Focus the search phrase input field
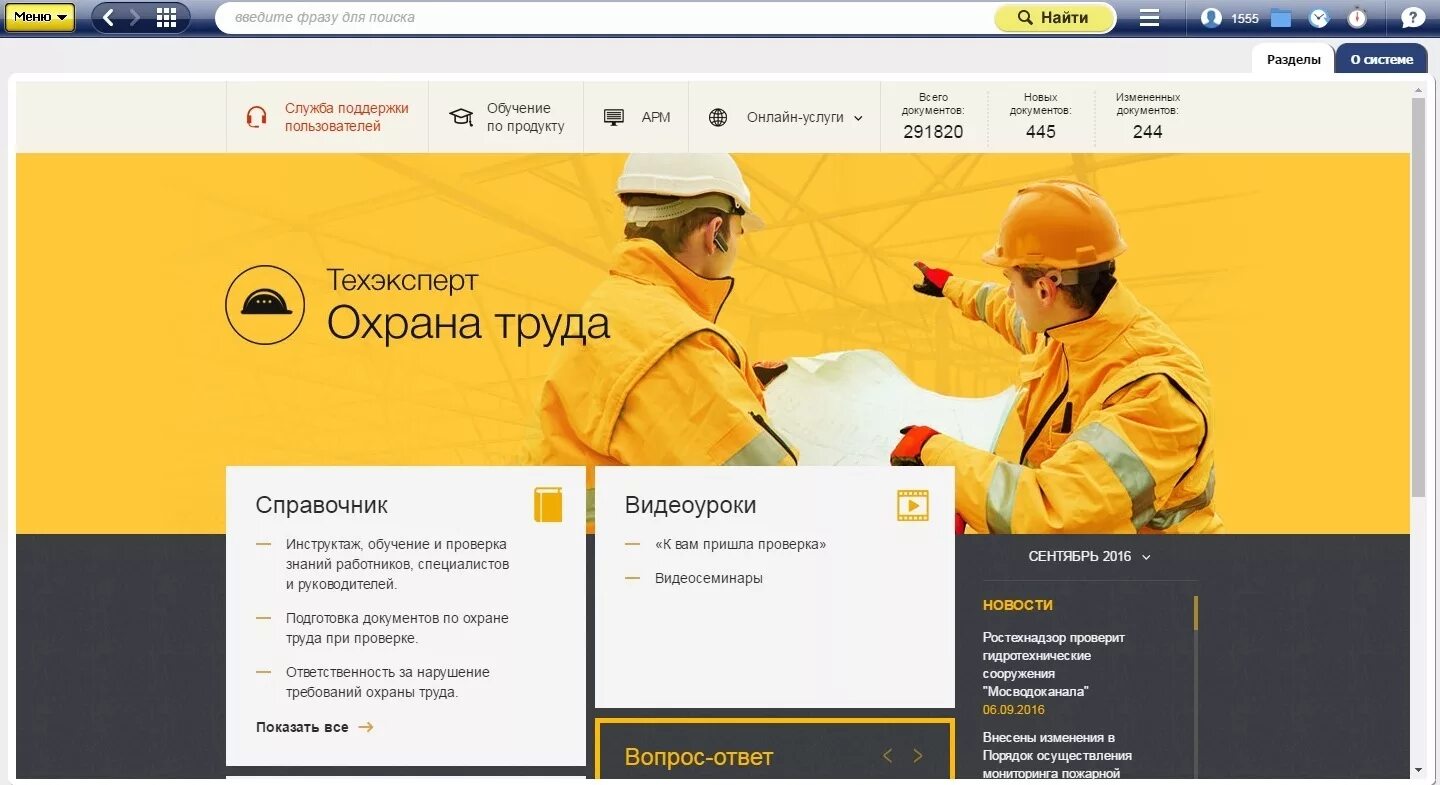The height and width of the screenshot is (785, 1440). click(x=605, y=17)
